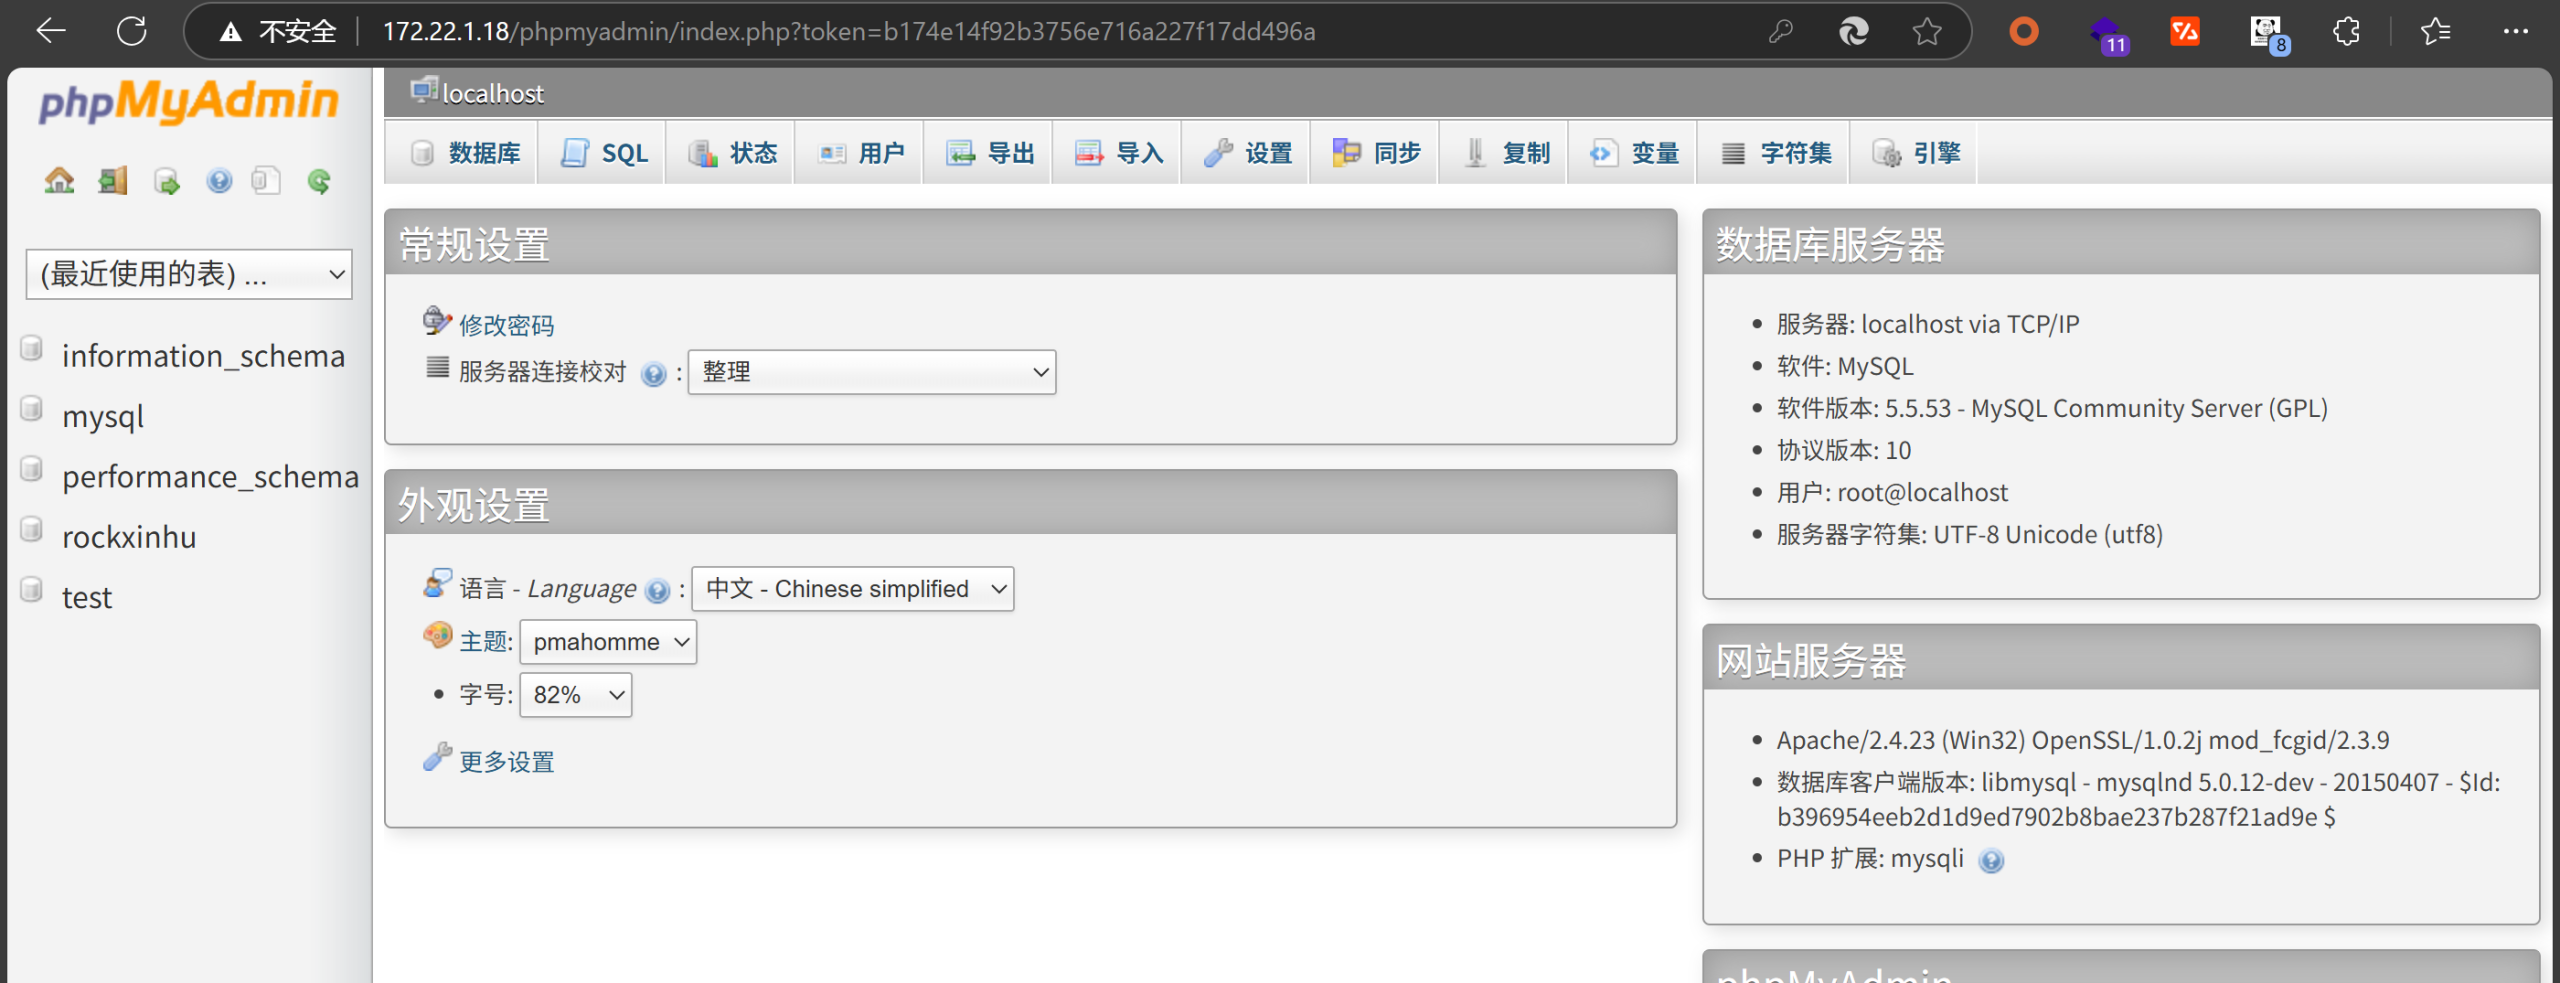Open the theme pmahomme dropdown
Viewport: 2560px width, 983px height.
click(x=608, y=642)
